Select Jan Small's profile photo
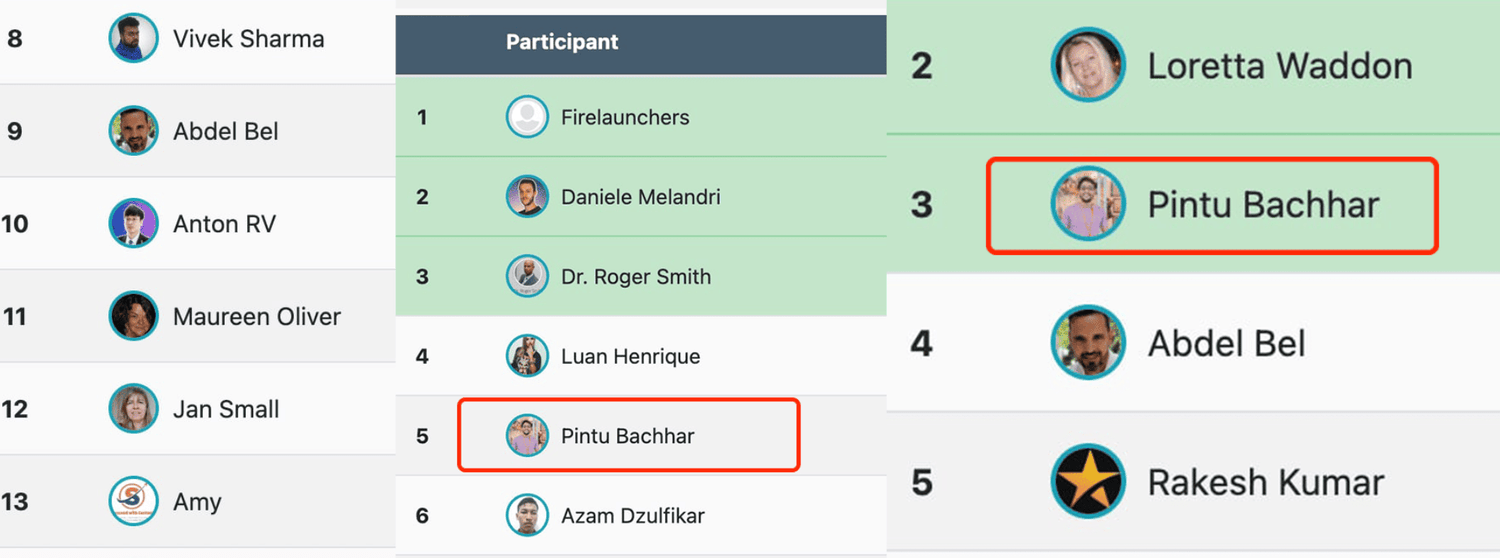The height and width of the screenshot is (558, 1500). (133, 409)
